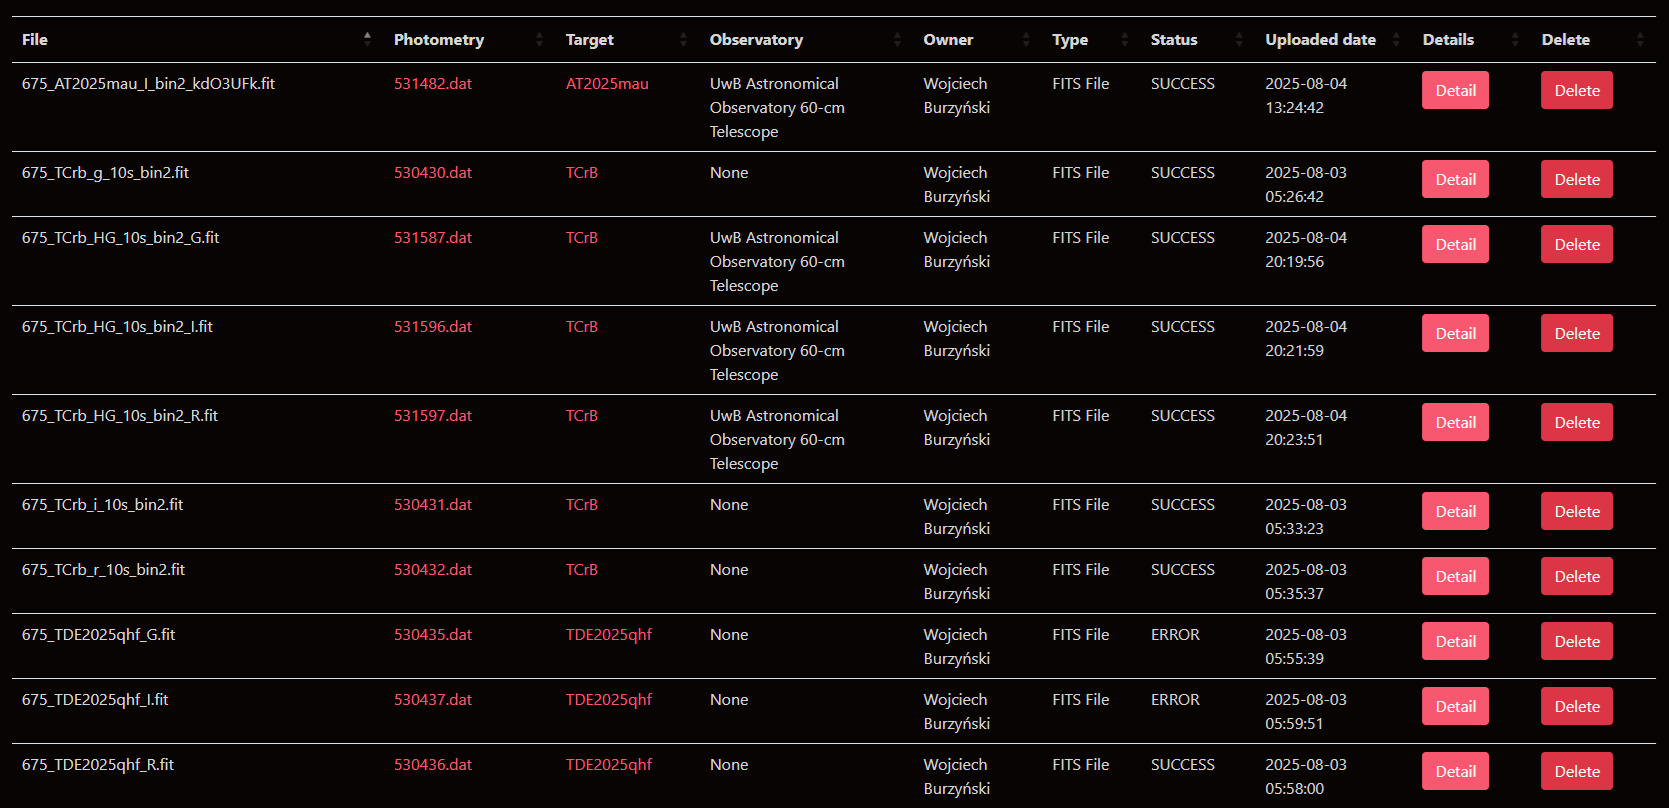Sort table by File column arrows
Viewport: 1669px width, 808px height.
(367, 39)
